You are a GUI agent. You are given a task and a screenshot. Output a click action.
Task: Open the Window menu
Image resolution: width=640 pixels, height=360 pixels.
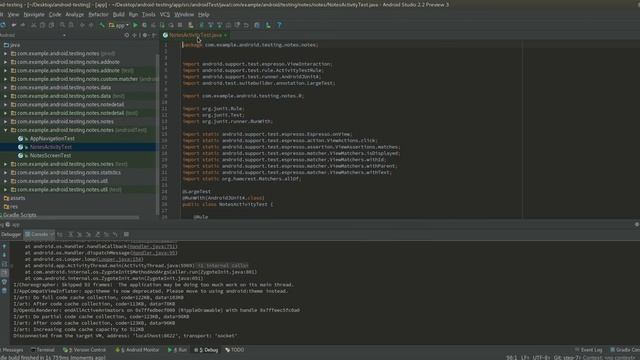pyautogui.click(x=184, y=15)
